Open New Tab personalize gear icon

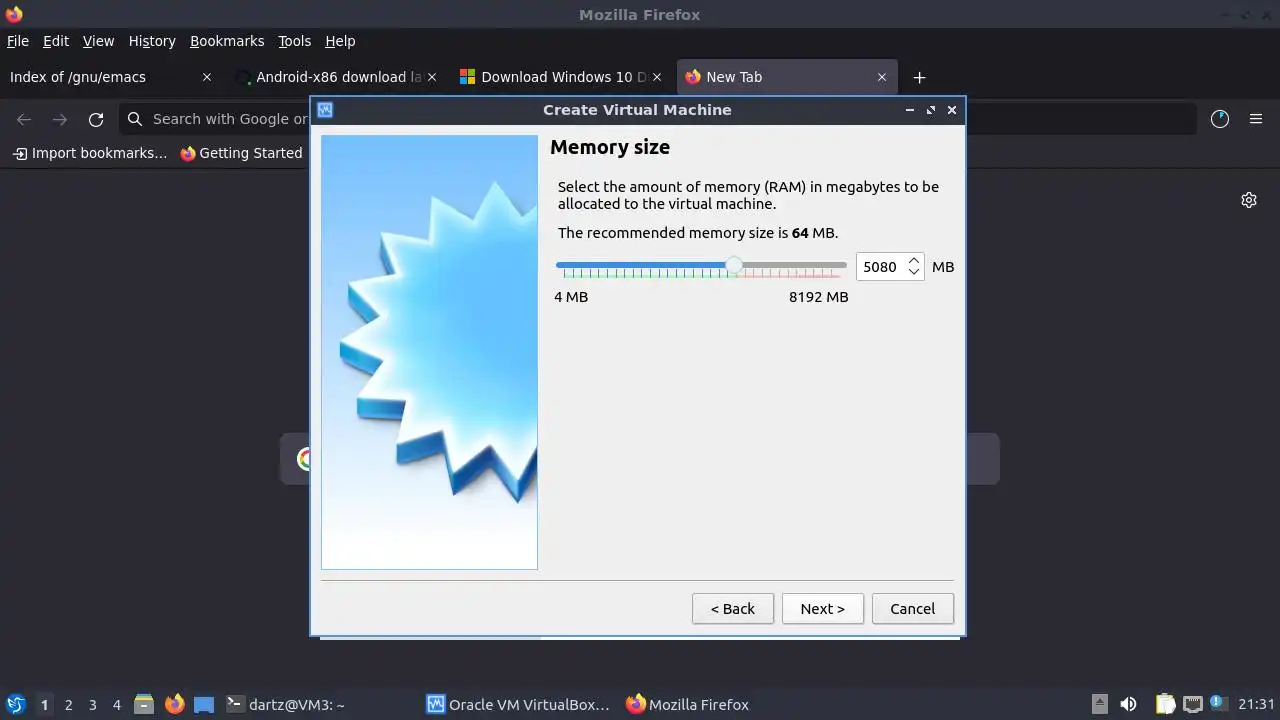1249,200
